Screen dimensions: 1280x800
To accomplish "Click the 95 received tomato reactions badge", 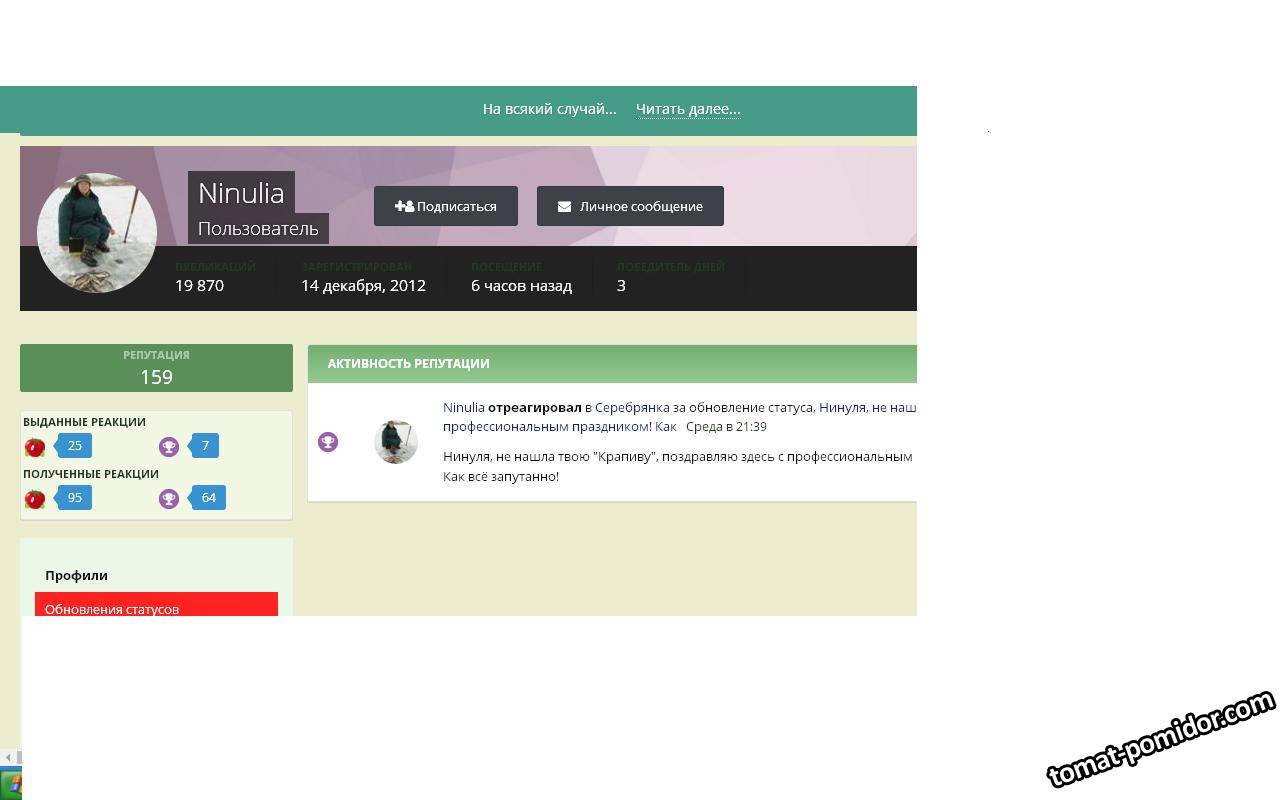I will pos(75,498).
